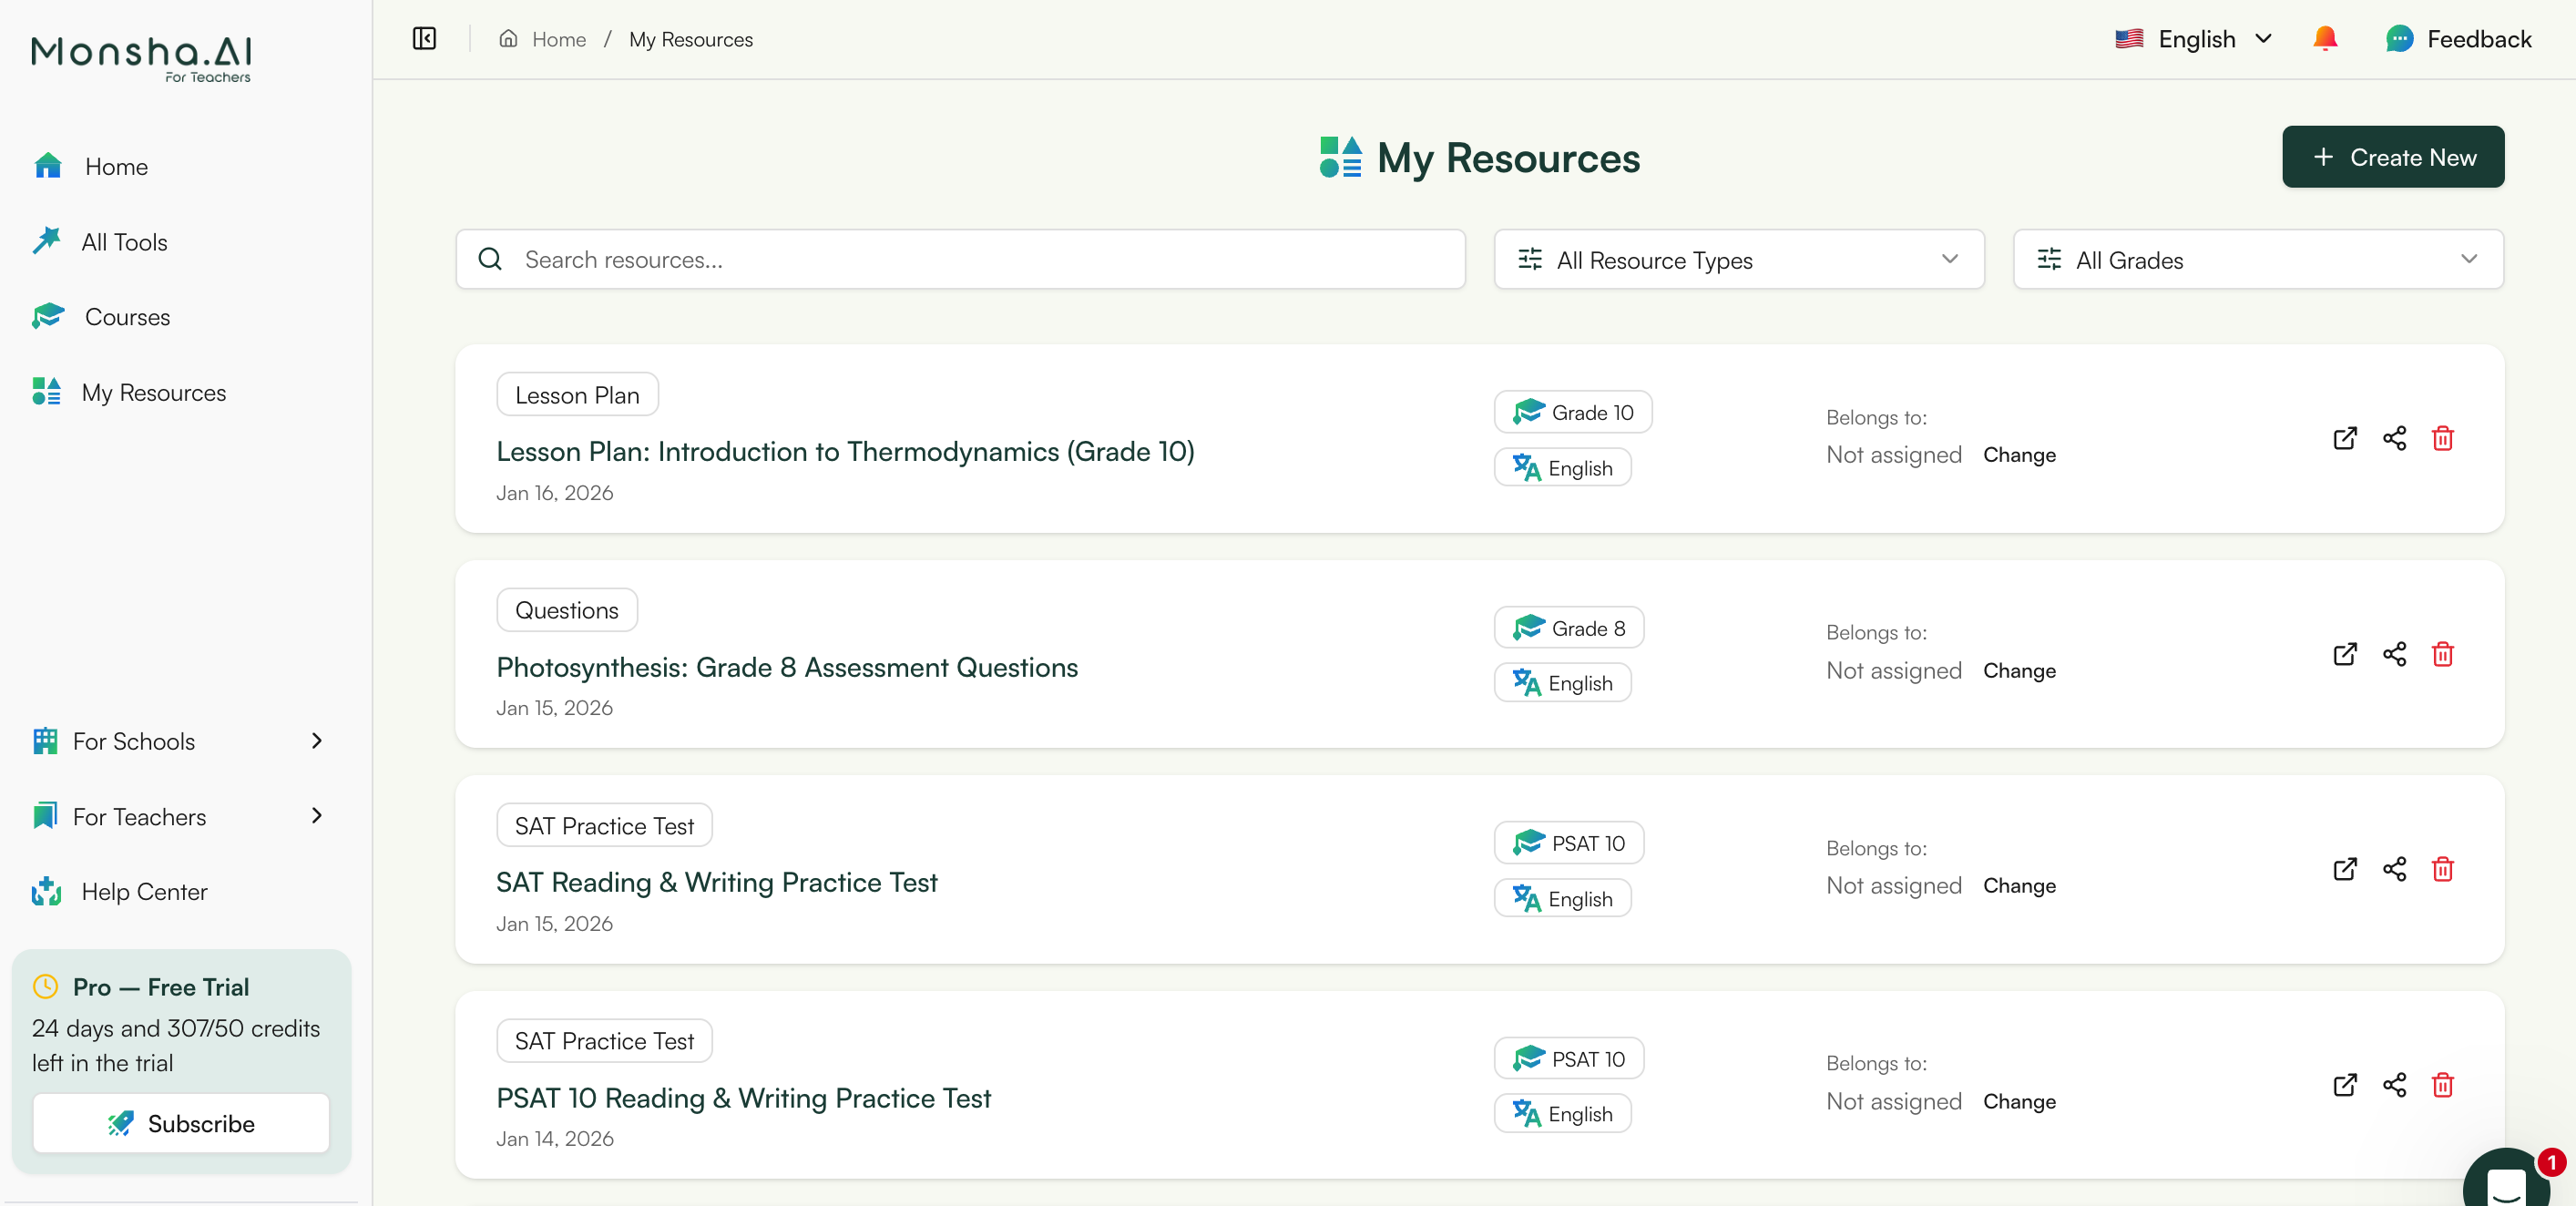Image resolution: width=2576 pixels, height=1206 pixels.
Task: Click the search resources input field
Action: (960, 259)
